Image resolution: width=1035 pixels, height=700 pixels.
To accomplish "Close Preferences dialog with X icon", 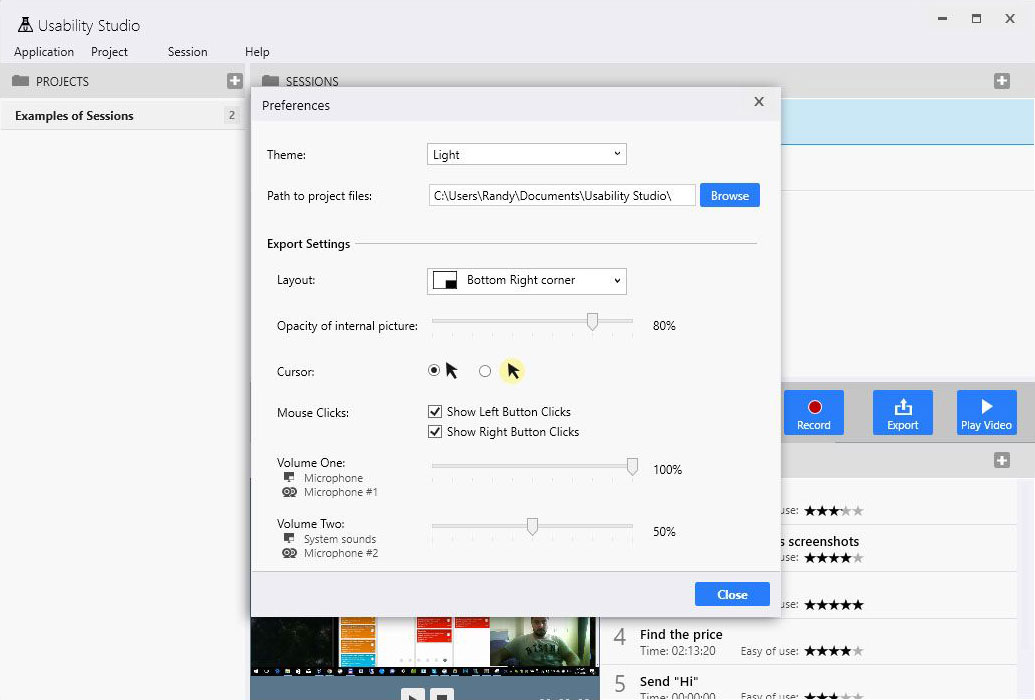I will pyautogui.click(x=759, y=102).
